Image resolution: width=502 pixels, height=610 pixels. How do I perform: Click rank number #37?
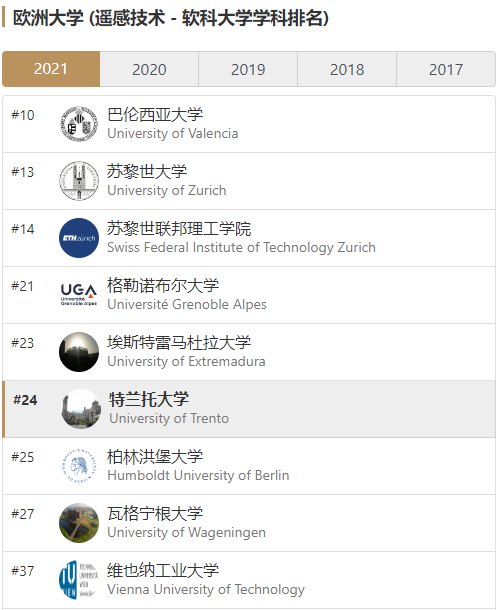(23, 571)
